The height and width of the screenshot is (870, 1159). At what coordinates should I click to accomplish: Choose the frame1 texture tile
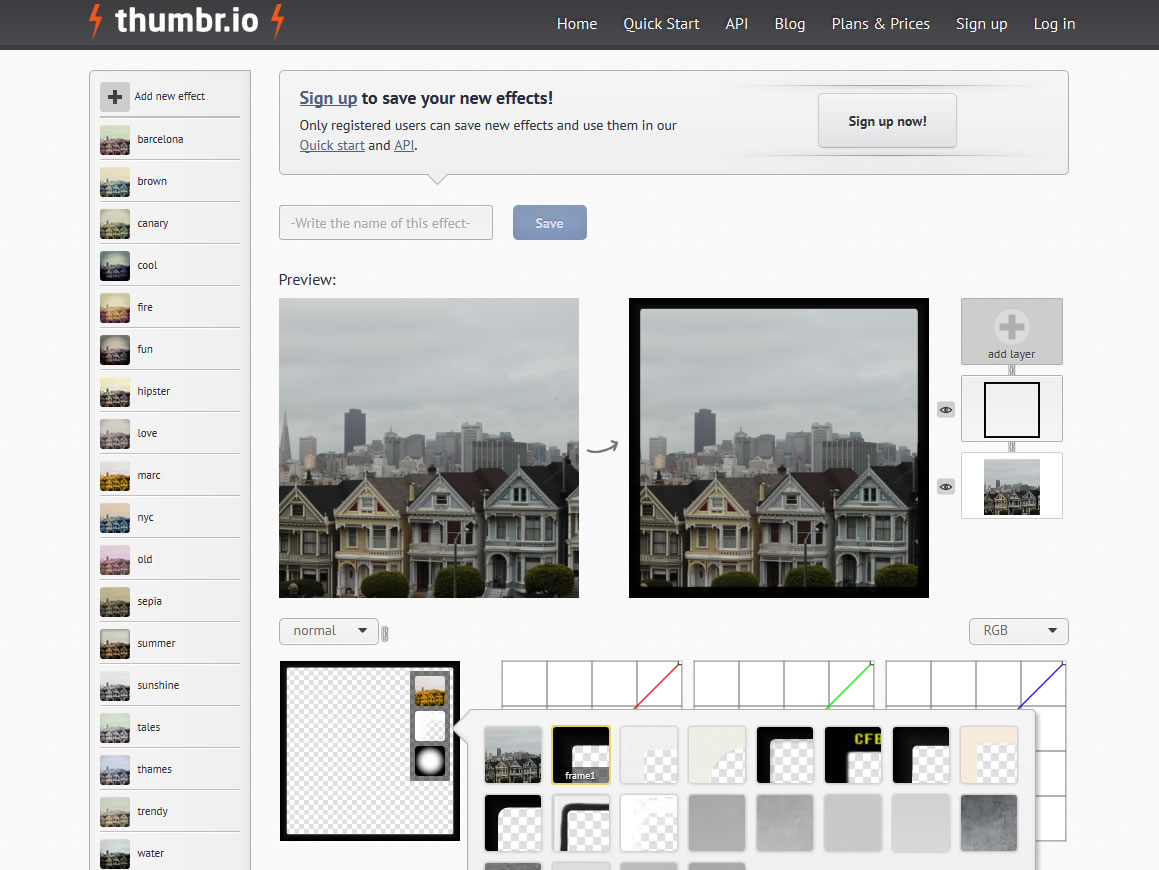581,755
